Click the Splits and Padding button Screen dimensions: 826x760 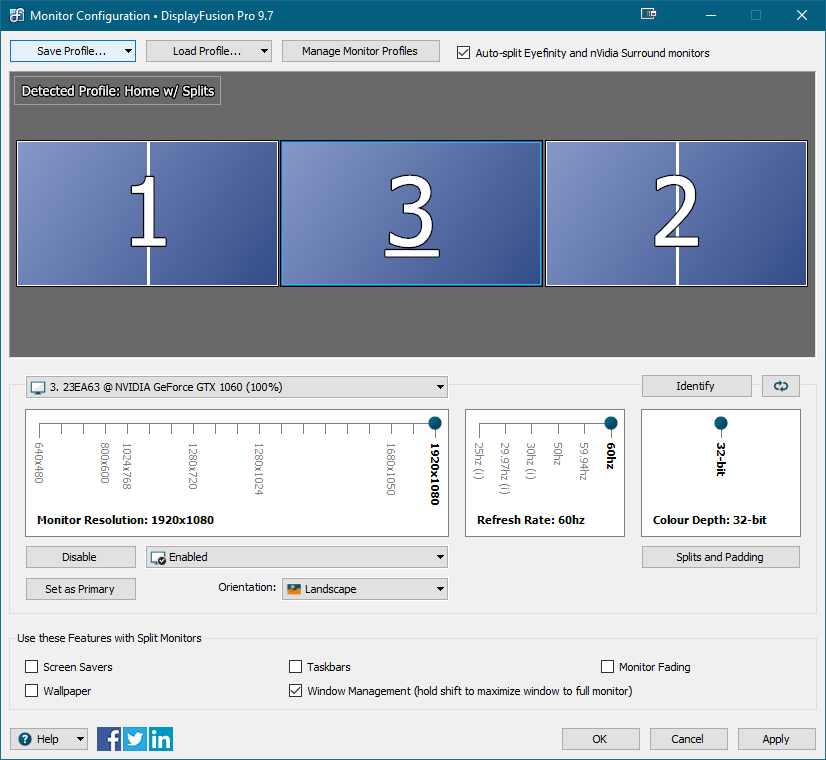click(720, 557)
